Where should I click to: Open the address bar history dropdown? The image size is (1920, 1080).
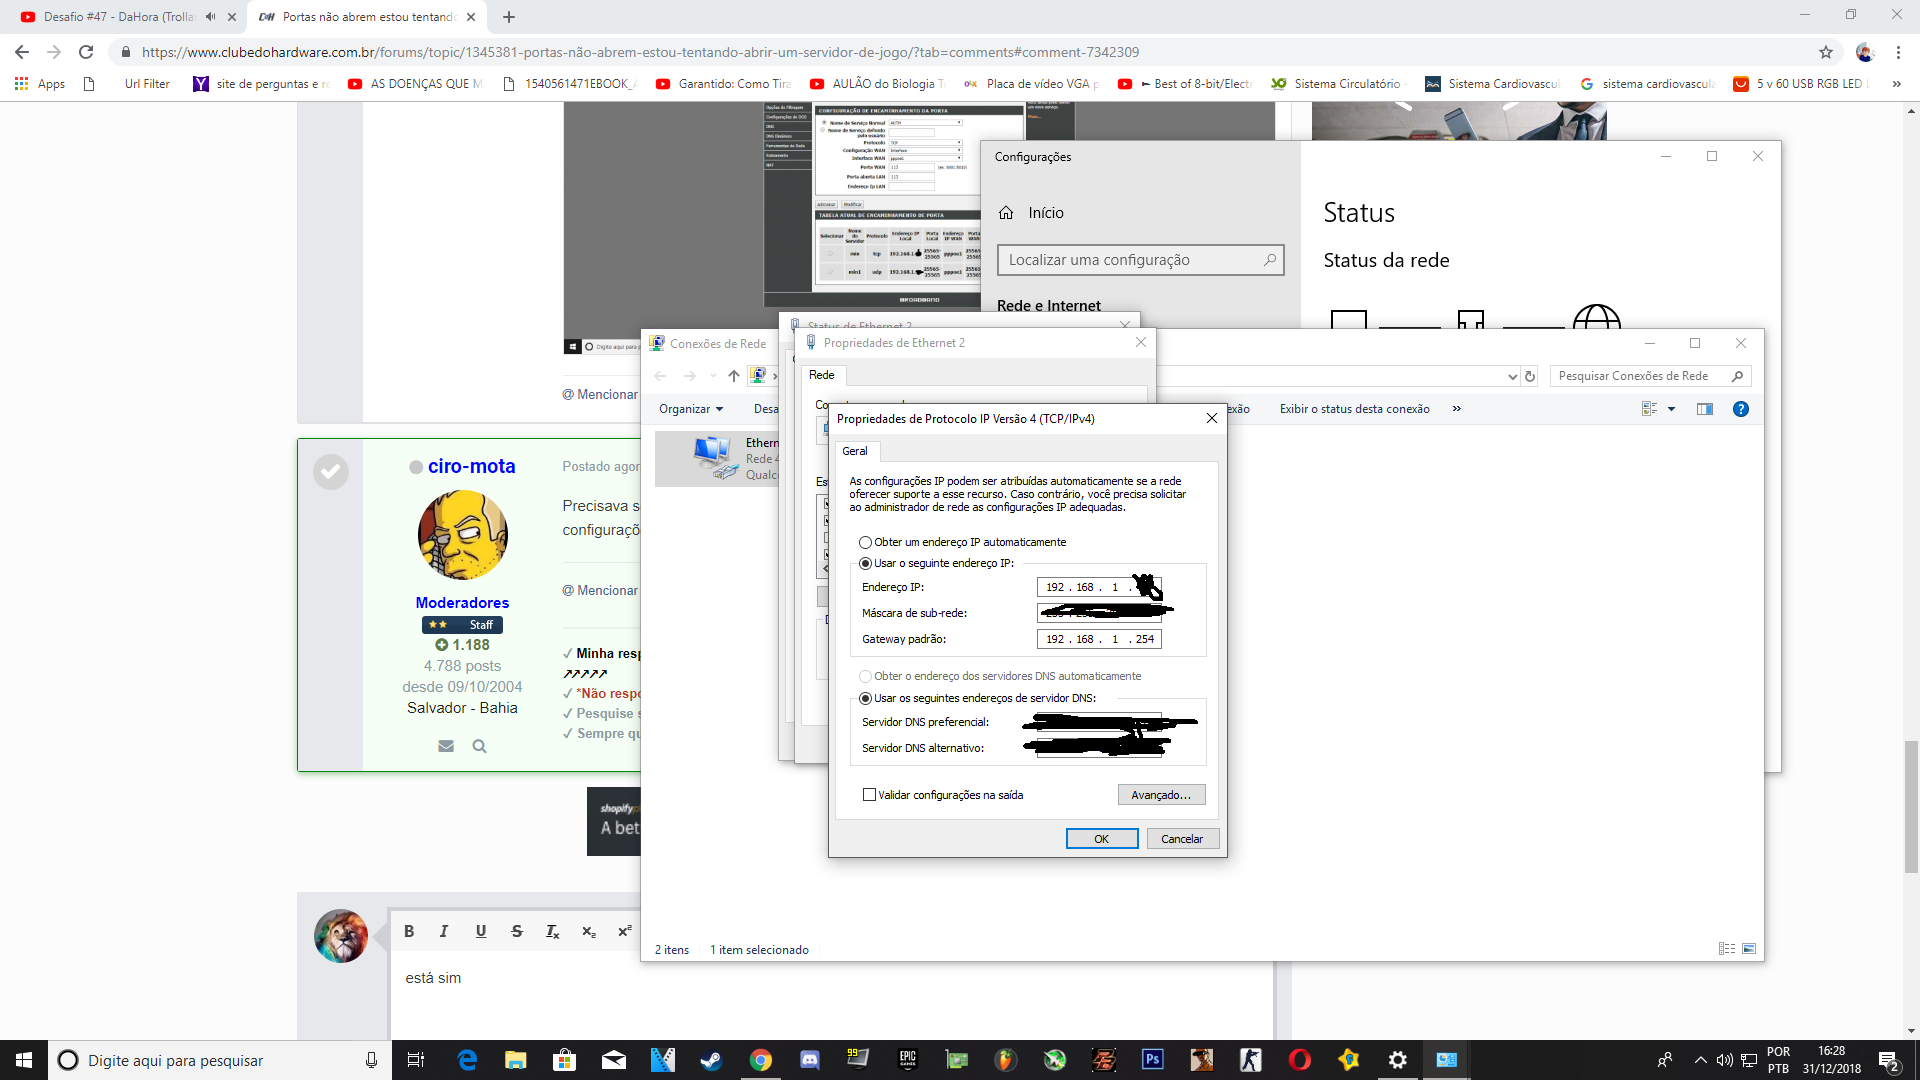point(1512,376)
